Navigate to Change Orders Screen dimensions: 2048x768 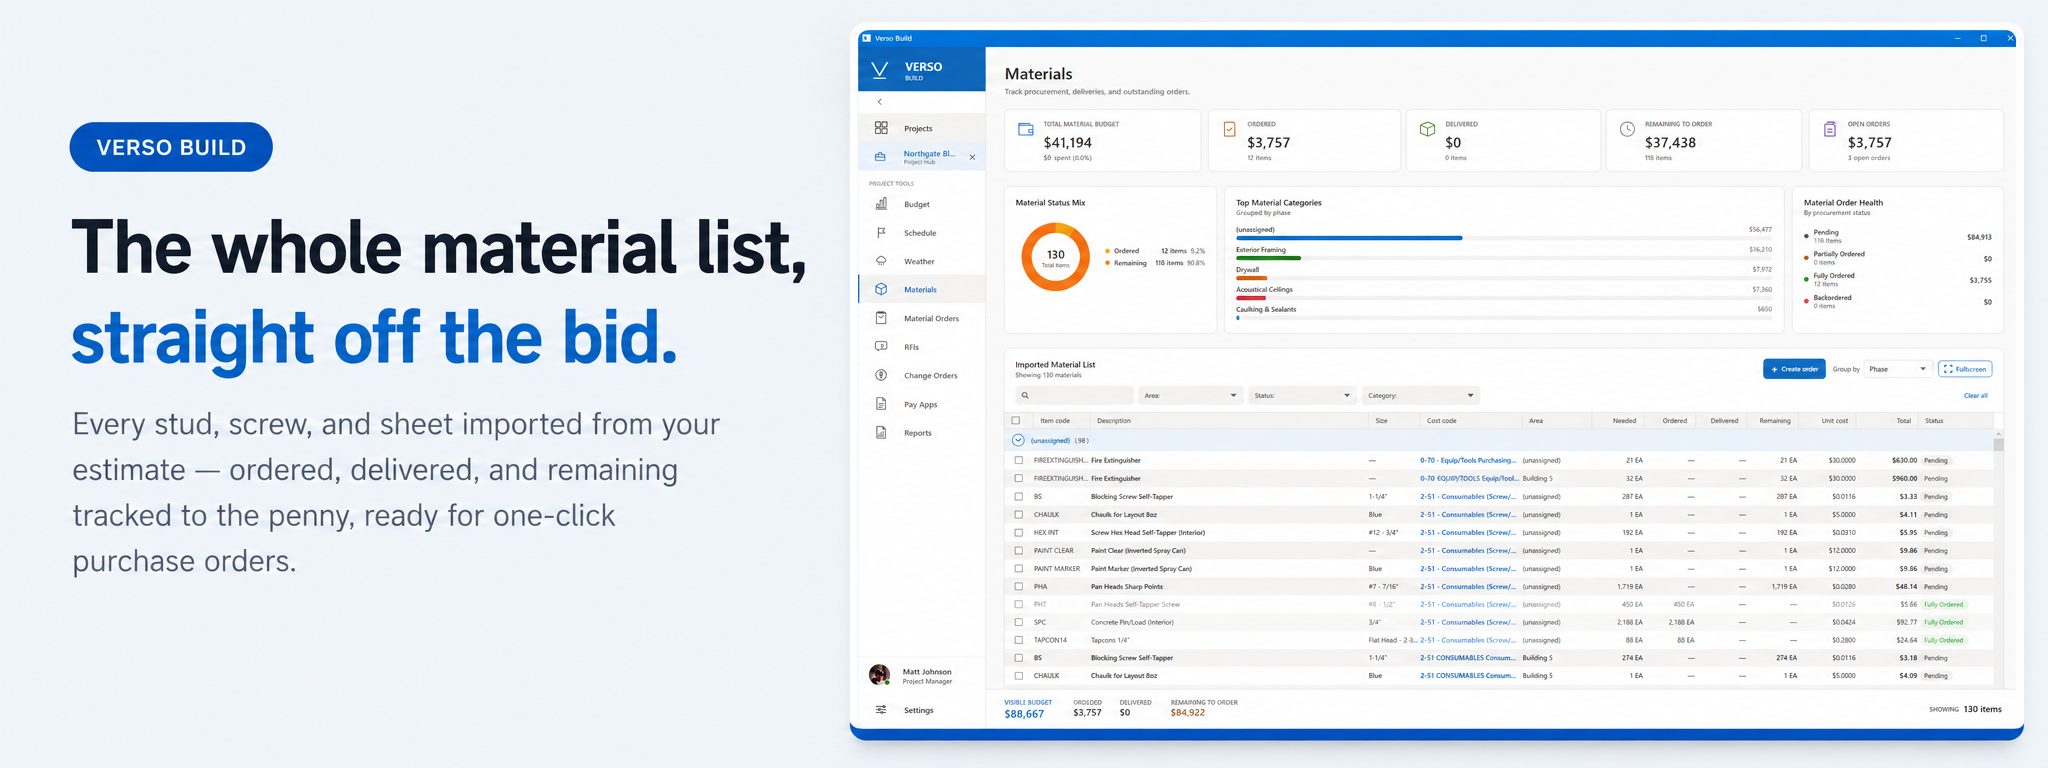click(921, 375)
